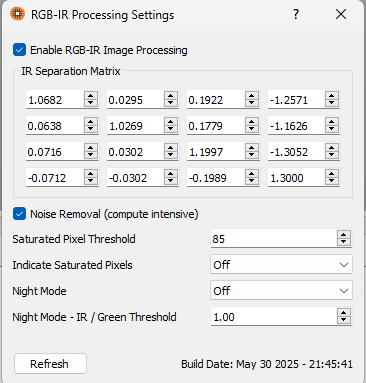Decrement the 0.0302 matrix value
This screenshot has height=383, width=366.
[x=171, y=155]
